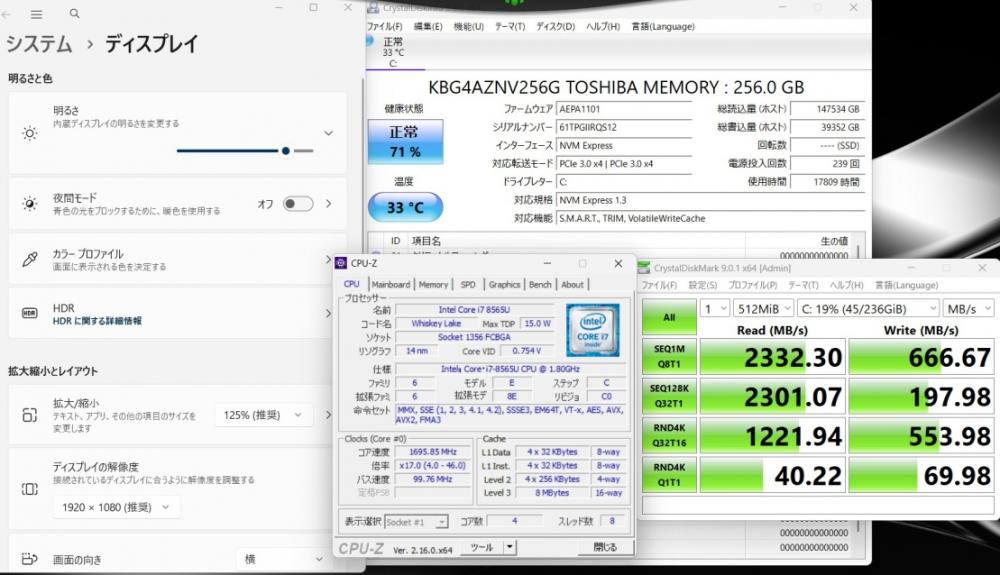Open the MB/s unit dropdown

[968, 309]
